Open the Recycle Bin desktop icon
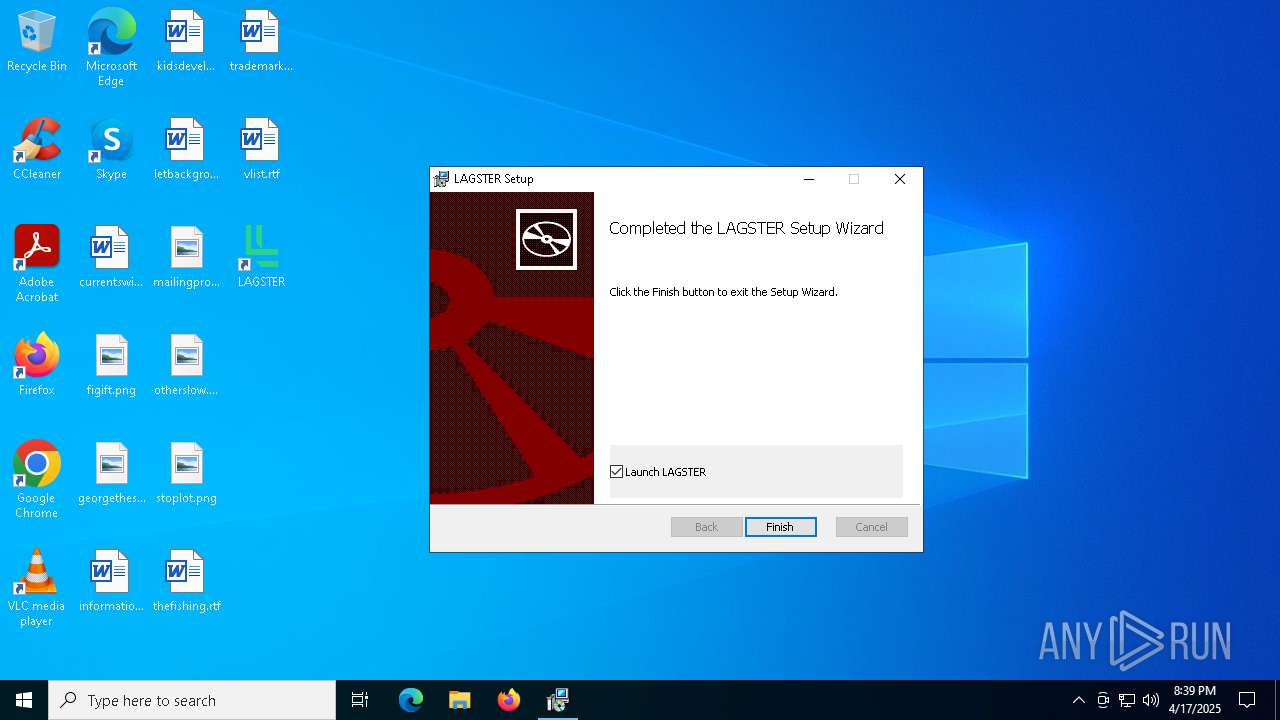 pos(37,41)
